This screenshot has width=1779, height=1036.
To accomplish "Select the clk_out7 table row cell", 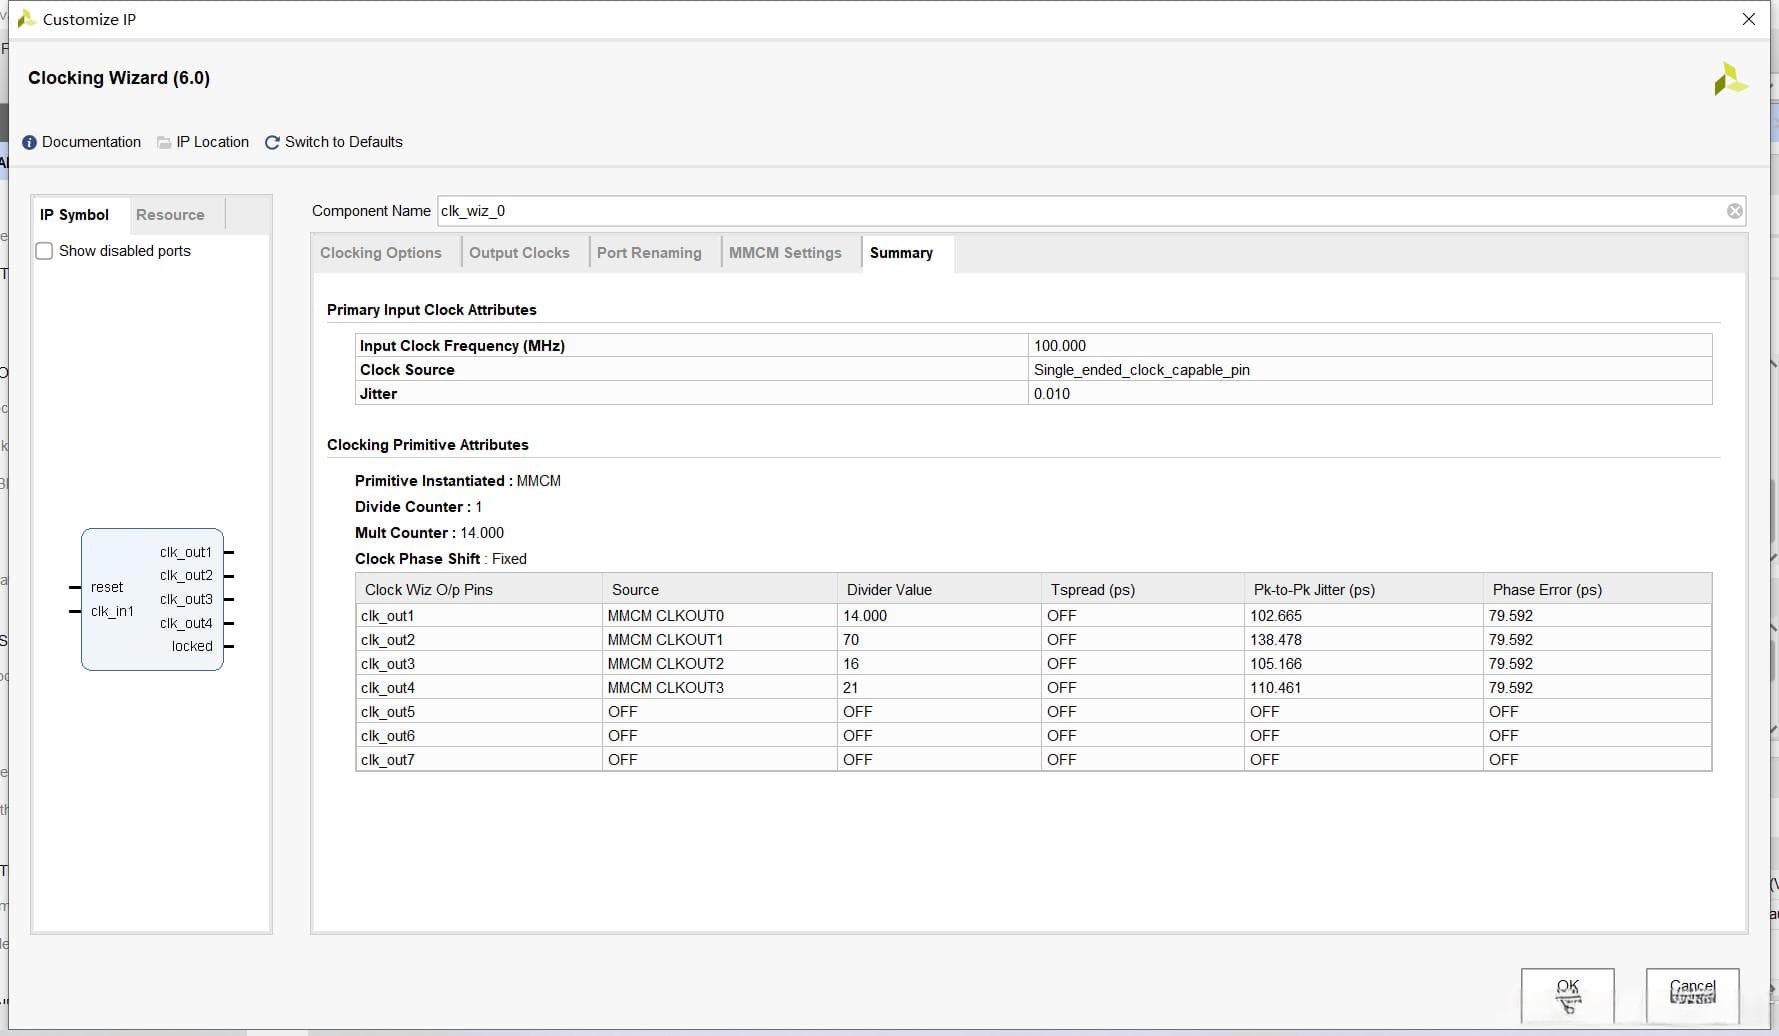I will tap(478, 760).
